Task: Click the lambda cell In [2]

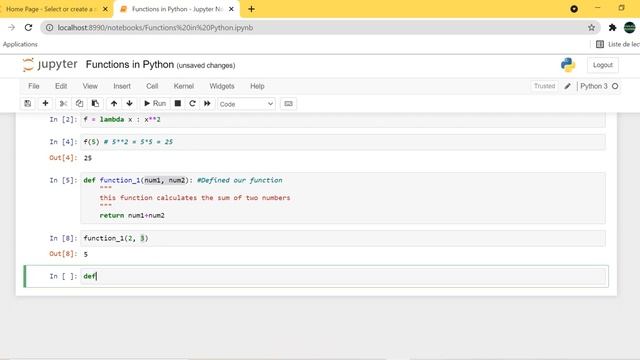Action: 343,120
